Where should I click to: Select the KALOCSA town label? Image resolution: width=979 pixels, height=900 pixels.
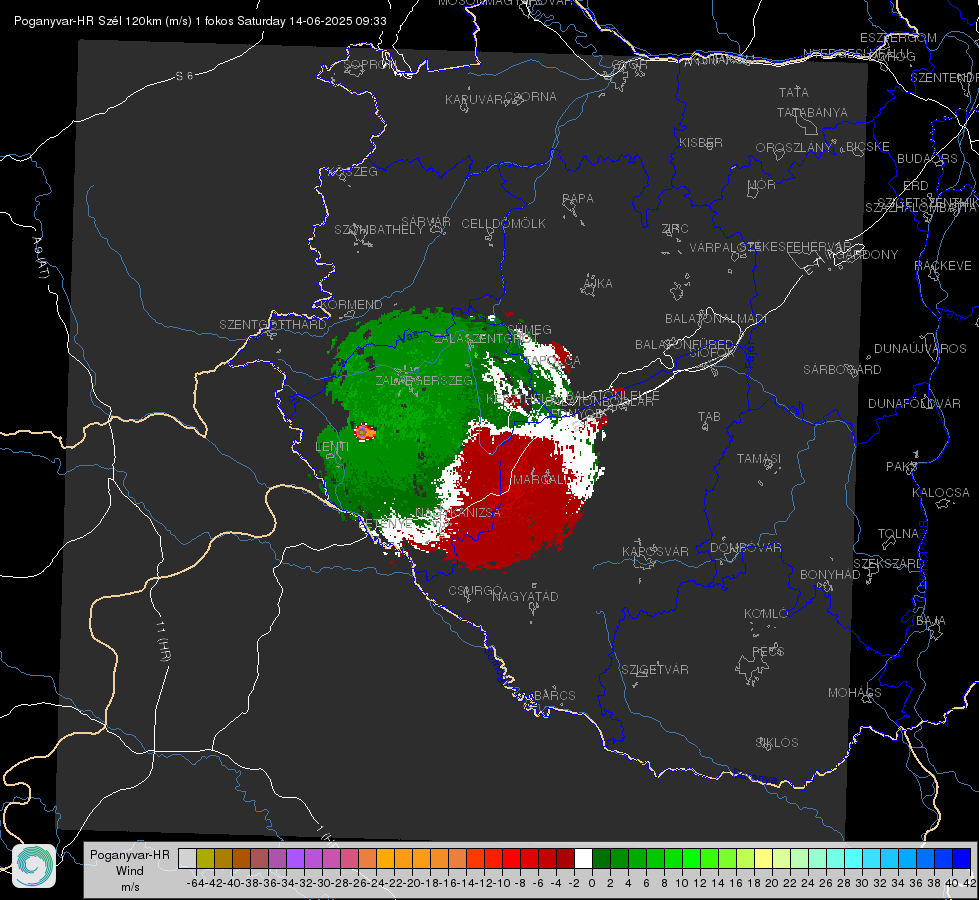tap(941, 493)
